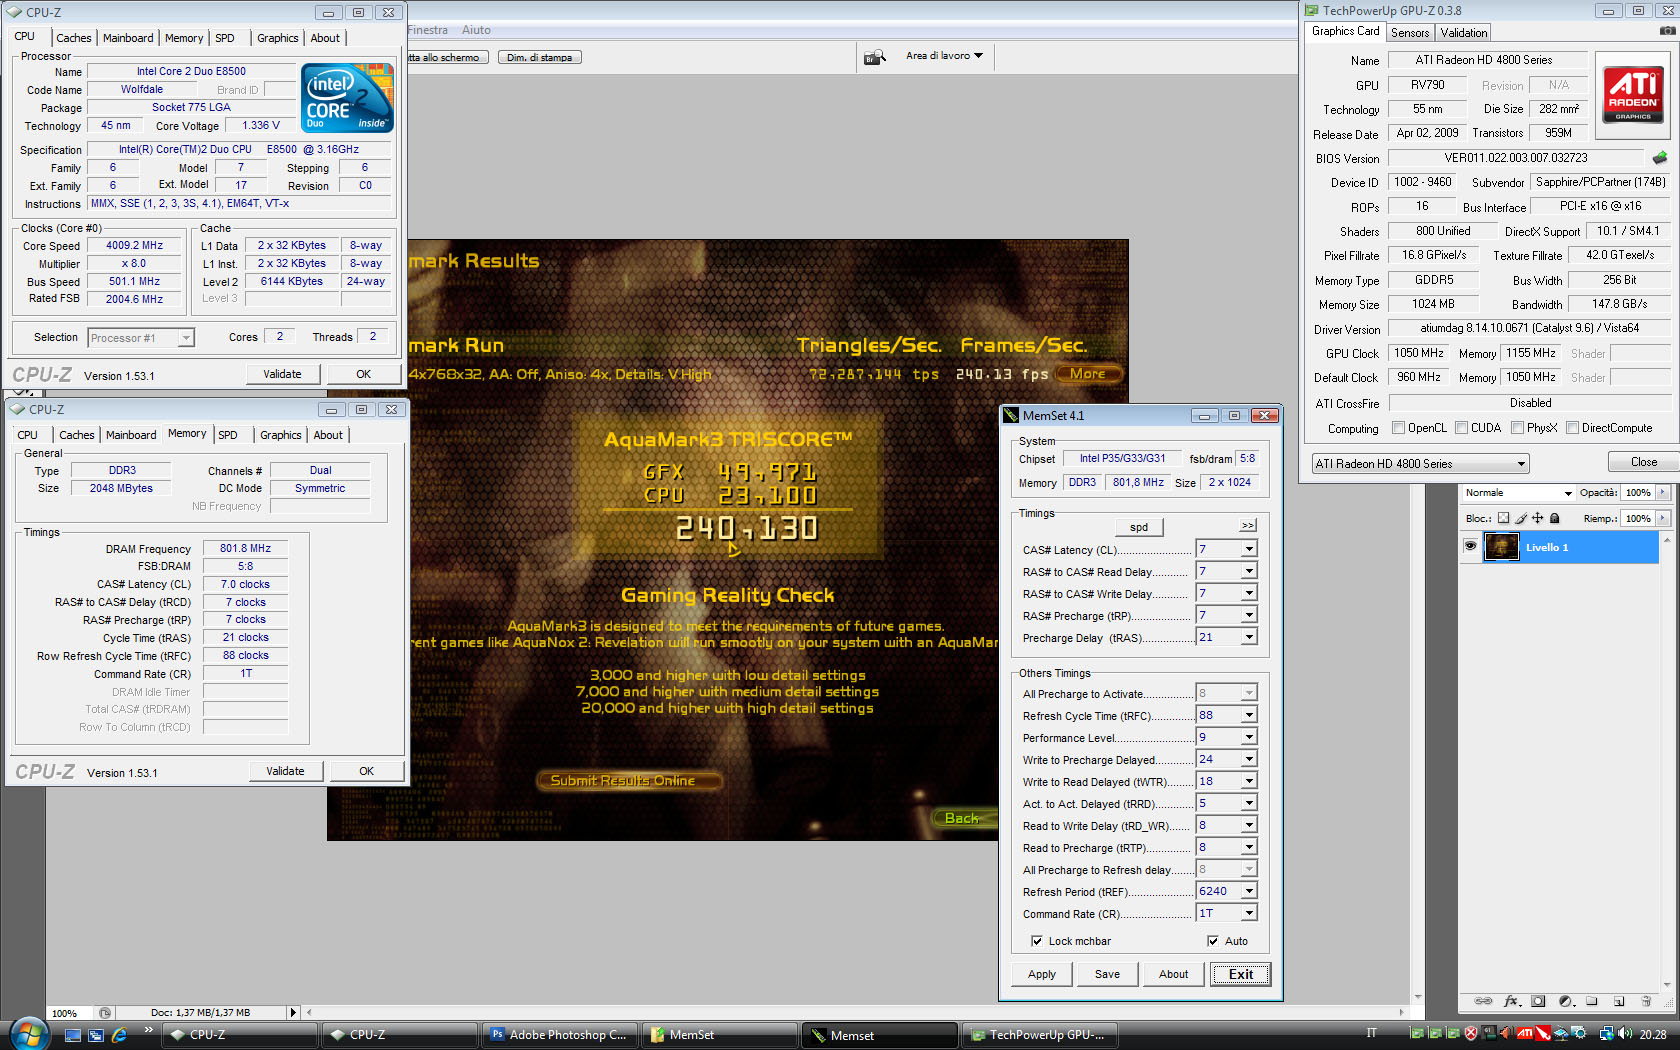
Task: Click the Back button in AquaMark image
Action: click(x=962, y=818)
